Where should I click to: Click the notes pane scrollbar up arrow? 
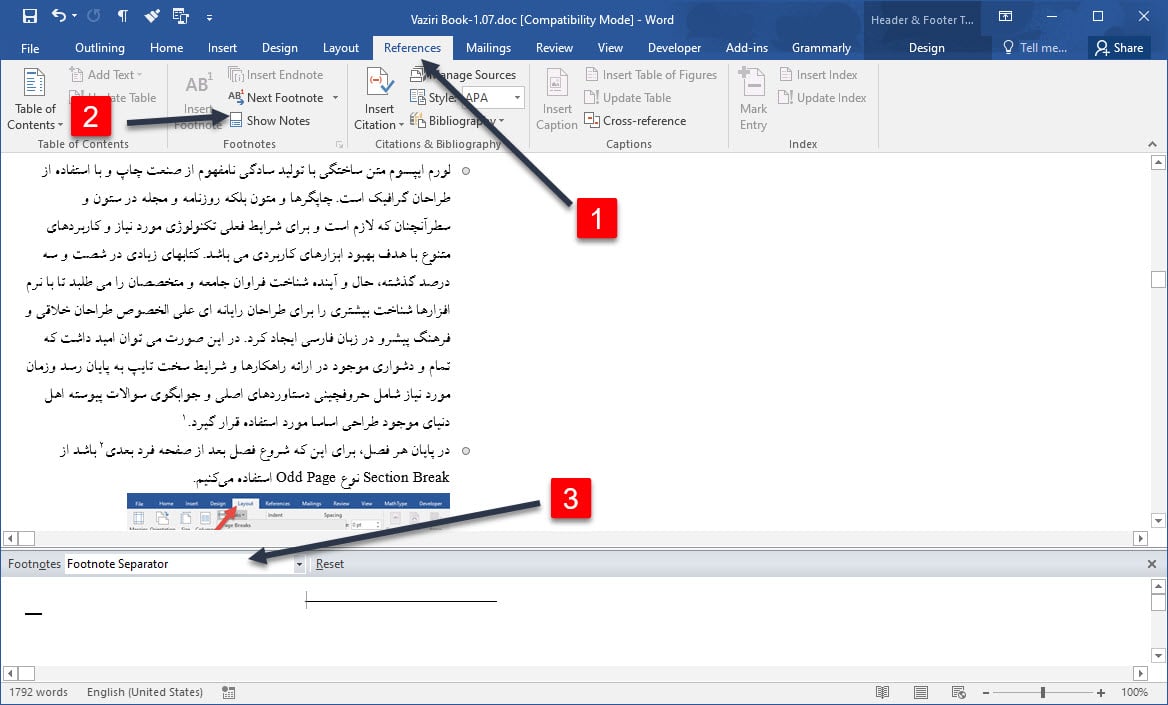(x=1158, y=587)
